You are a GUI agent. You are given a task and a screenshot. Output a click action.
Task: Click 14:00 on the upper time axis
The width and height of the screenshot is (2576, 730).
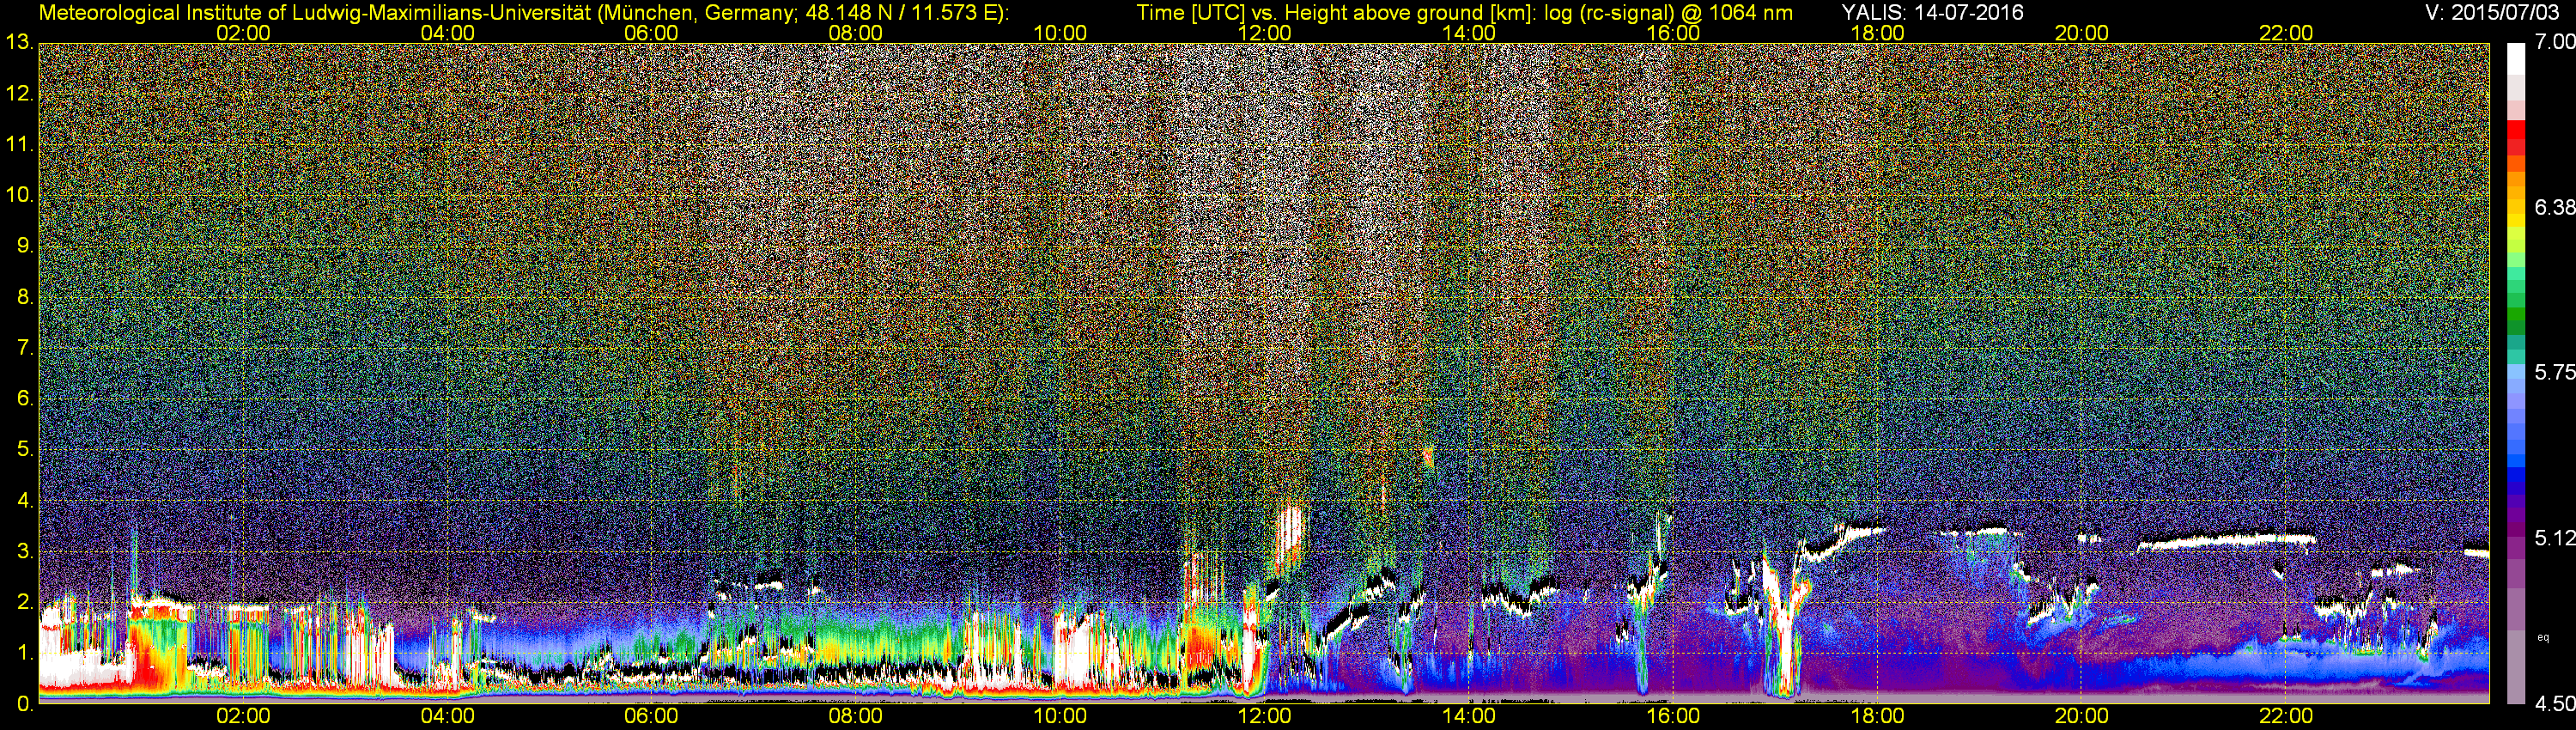1469,33
